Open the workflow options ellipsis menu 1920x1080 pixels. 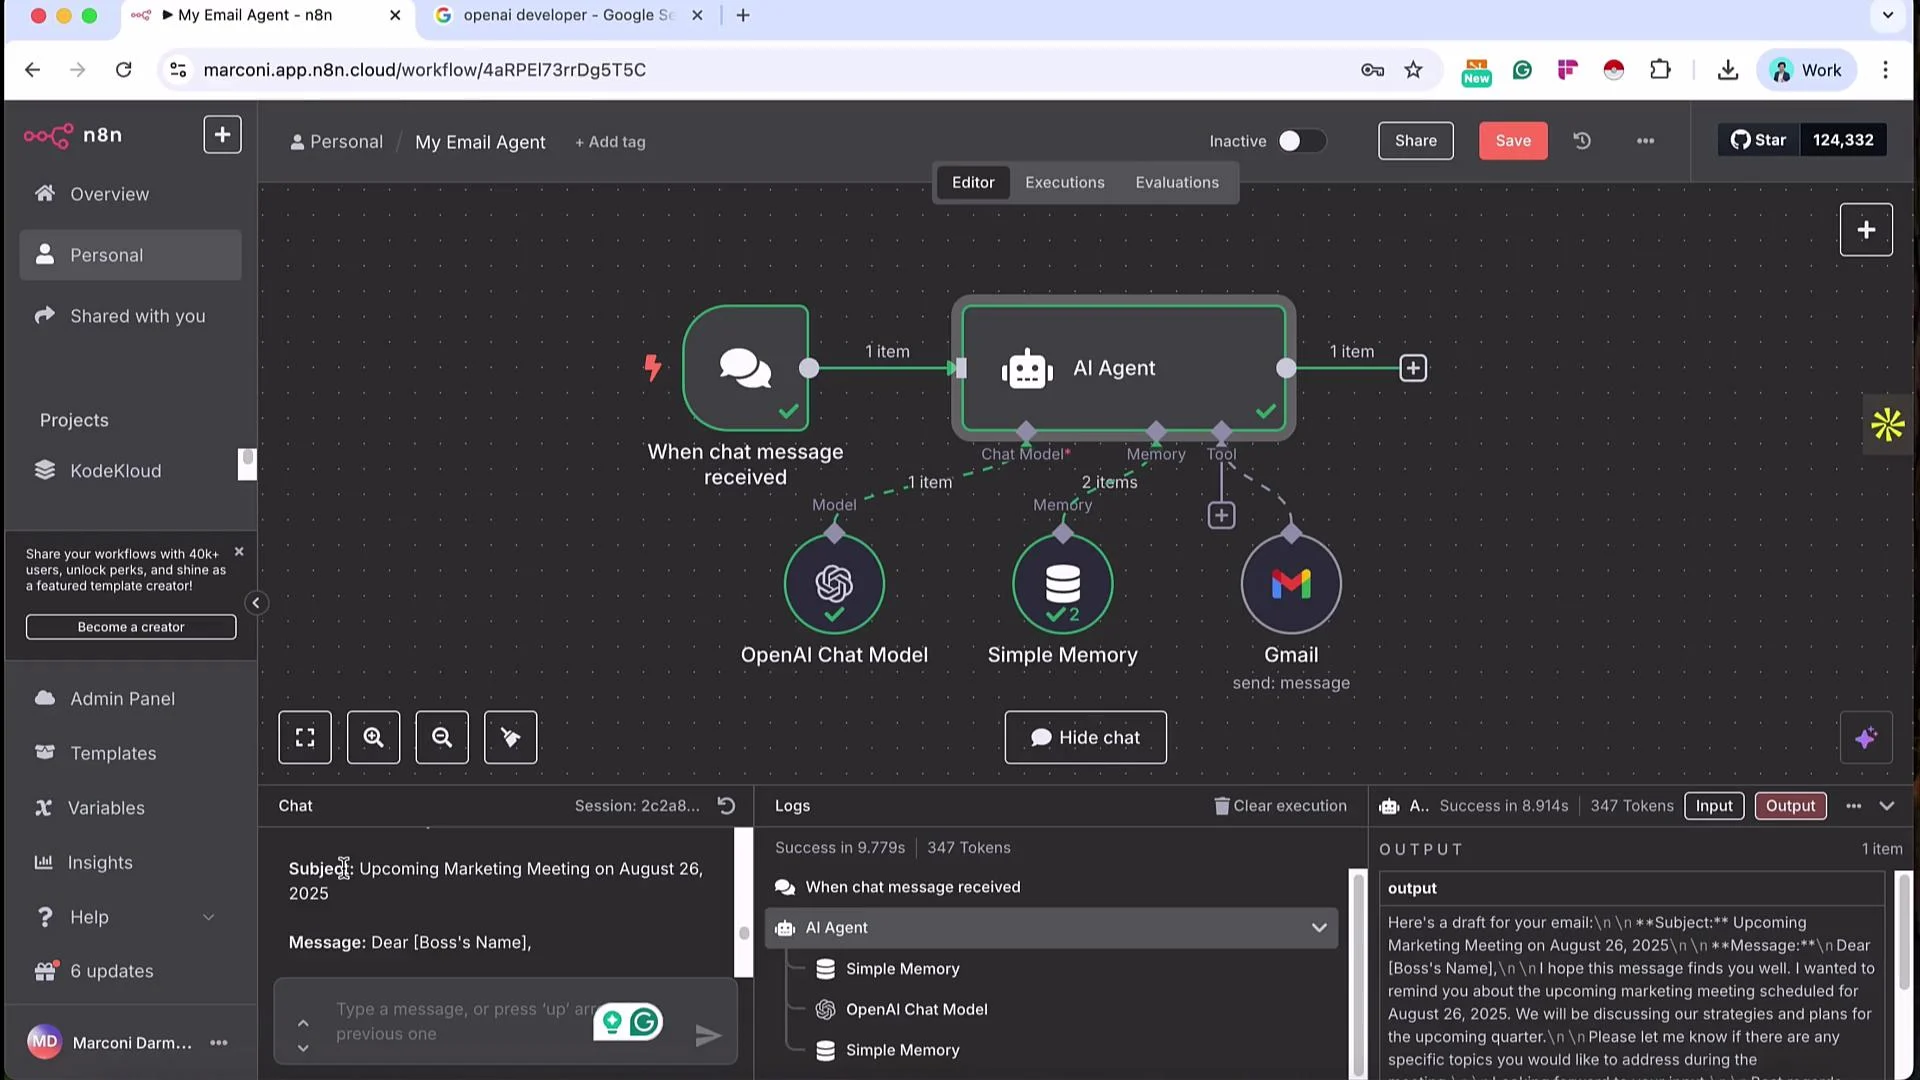1645,141
